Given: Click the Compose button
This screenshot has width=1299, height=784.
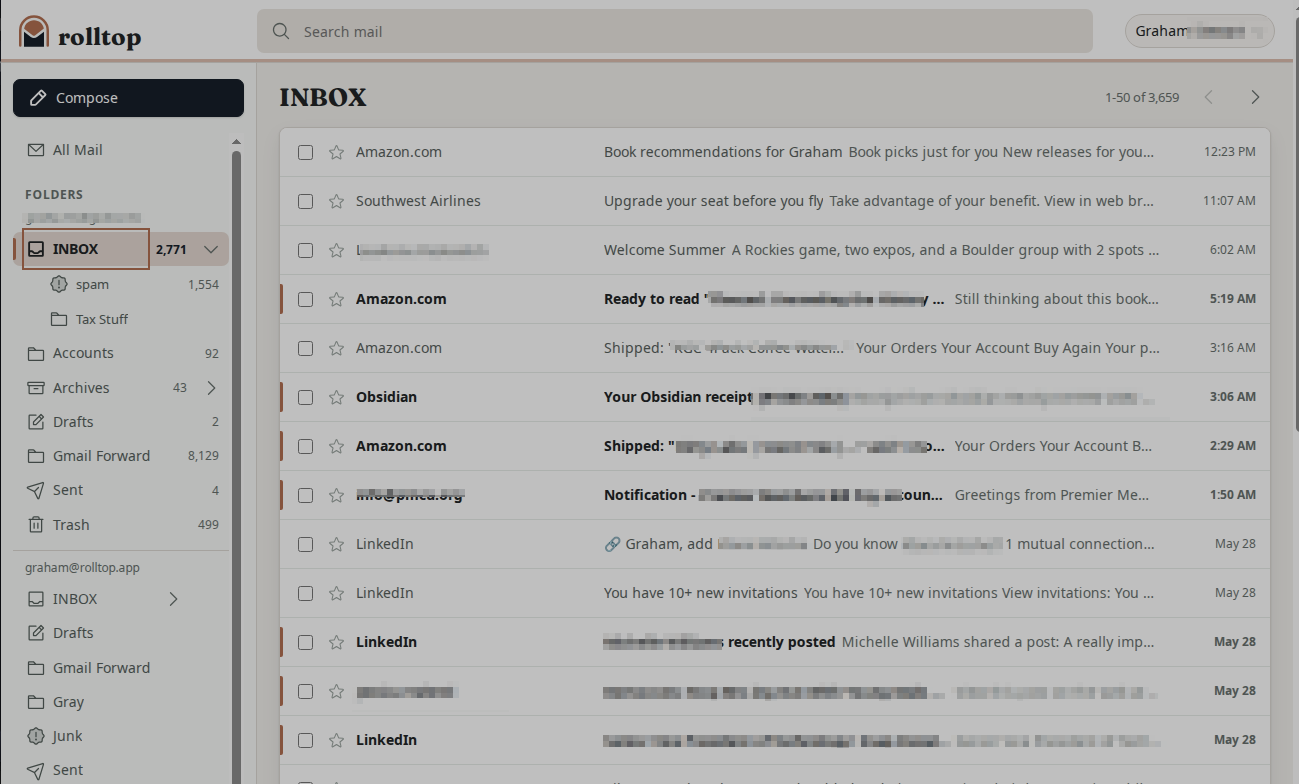Looking at the screenshot, I should coord(128,98).
